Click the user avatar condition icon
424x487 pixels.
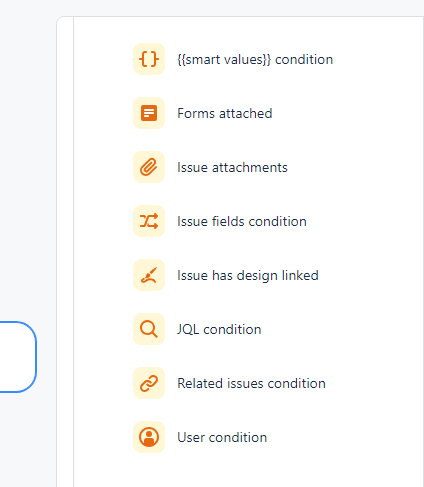(149, 437)
